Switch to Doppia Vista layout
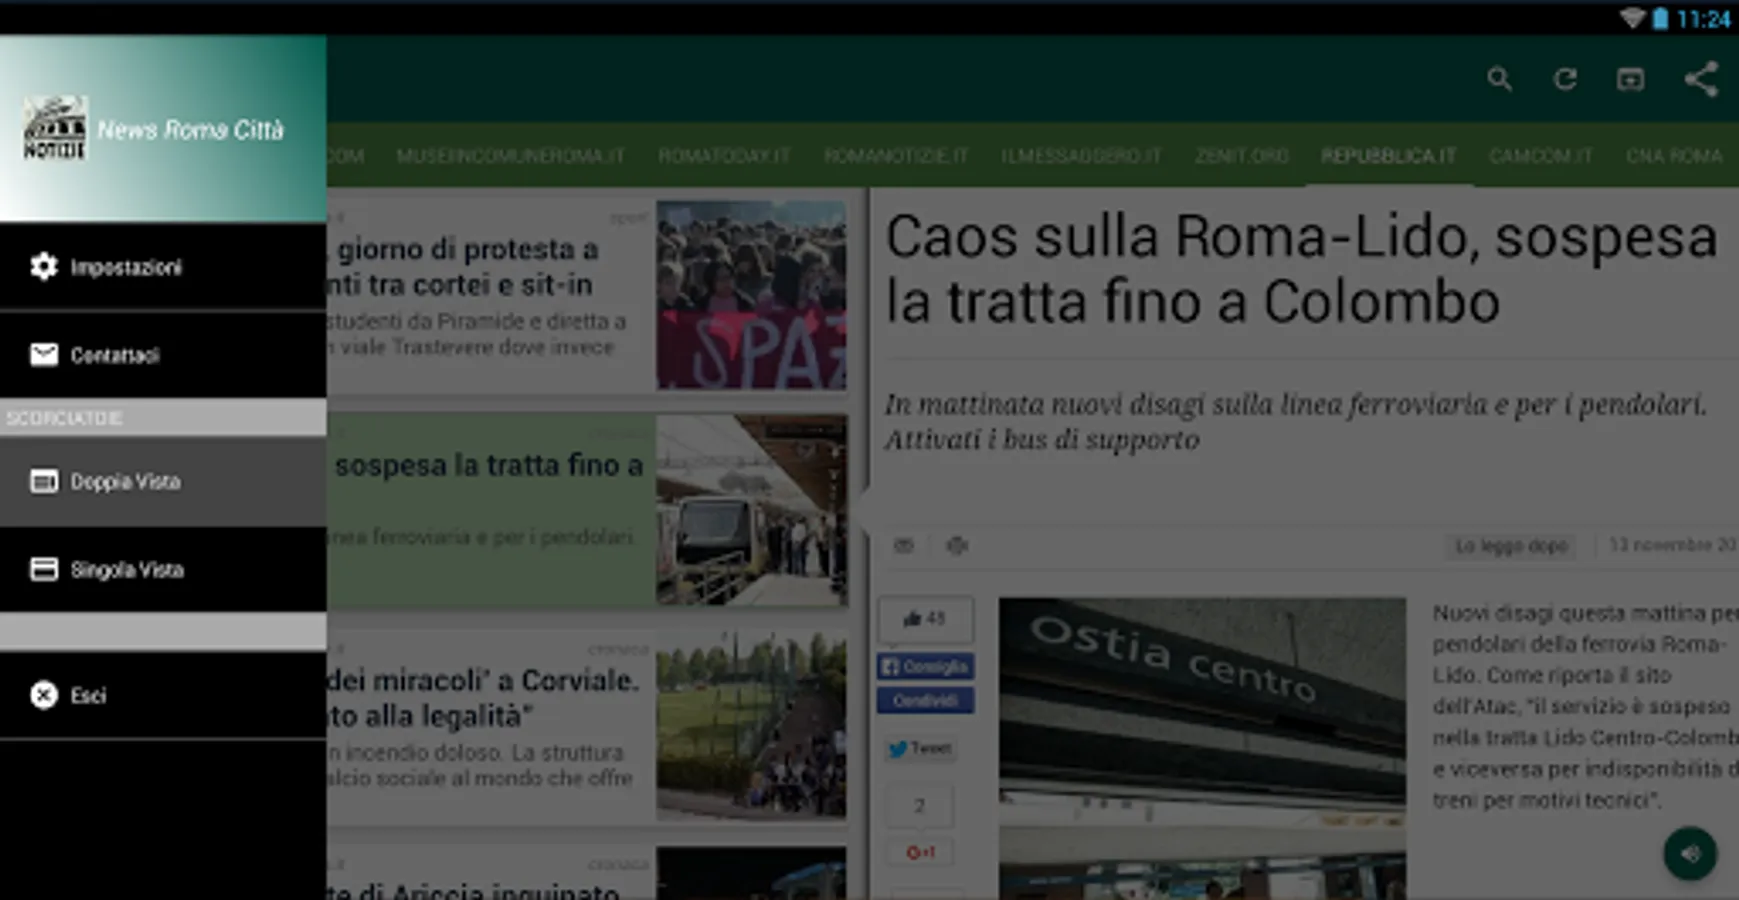1739x900 pixels. 163,482
